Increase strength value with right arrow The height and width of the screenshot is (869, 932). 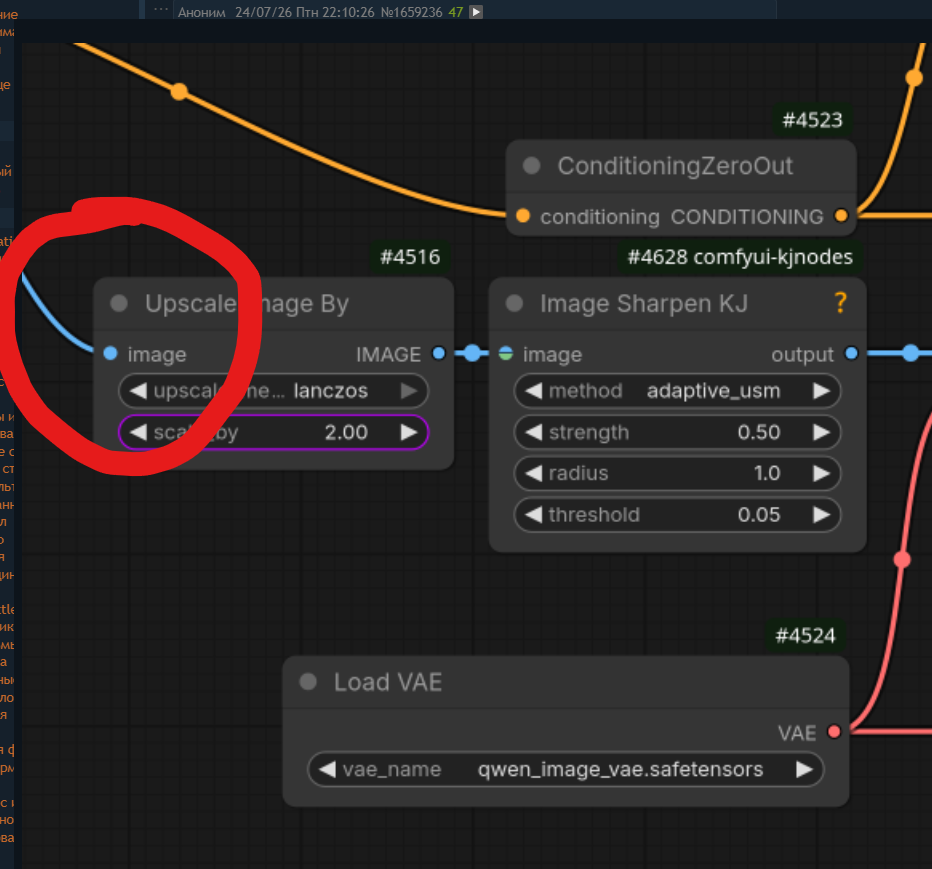point(821,432)
